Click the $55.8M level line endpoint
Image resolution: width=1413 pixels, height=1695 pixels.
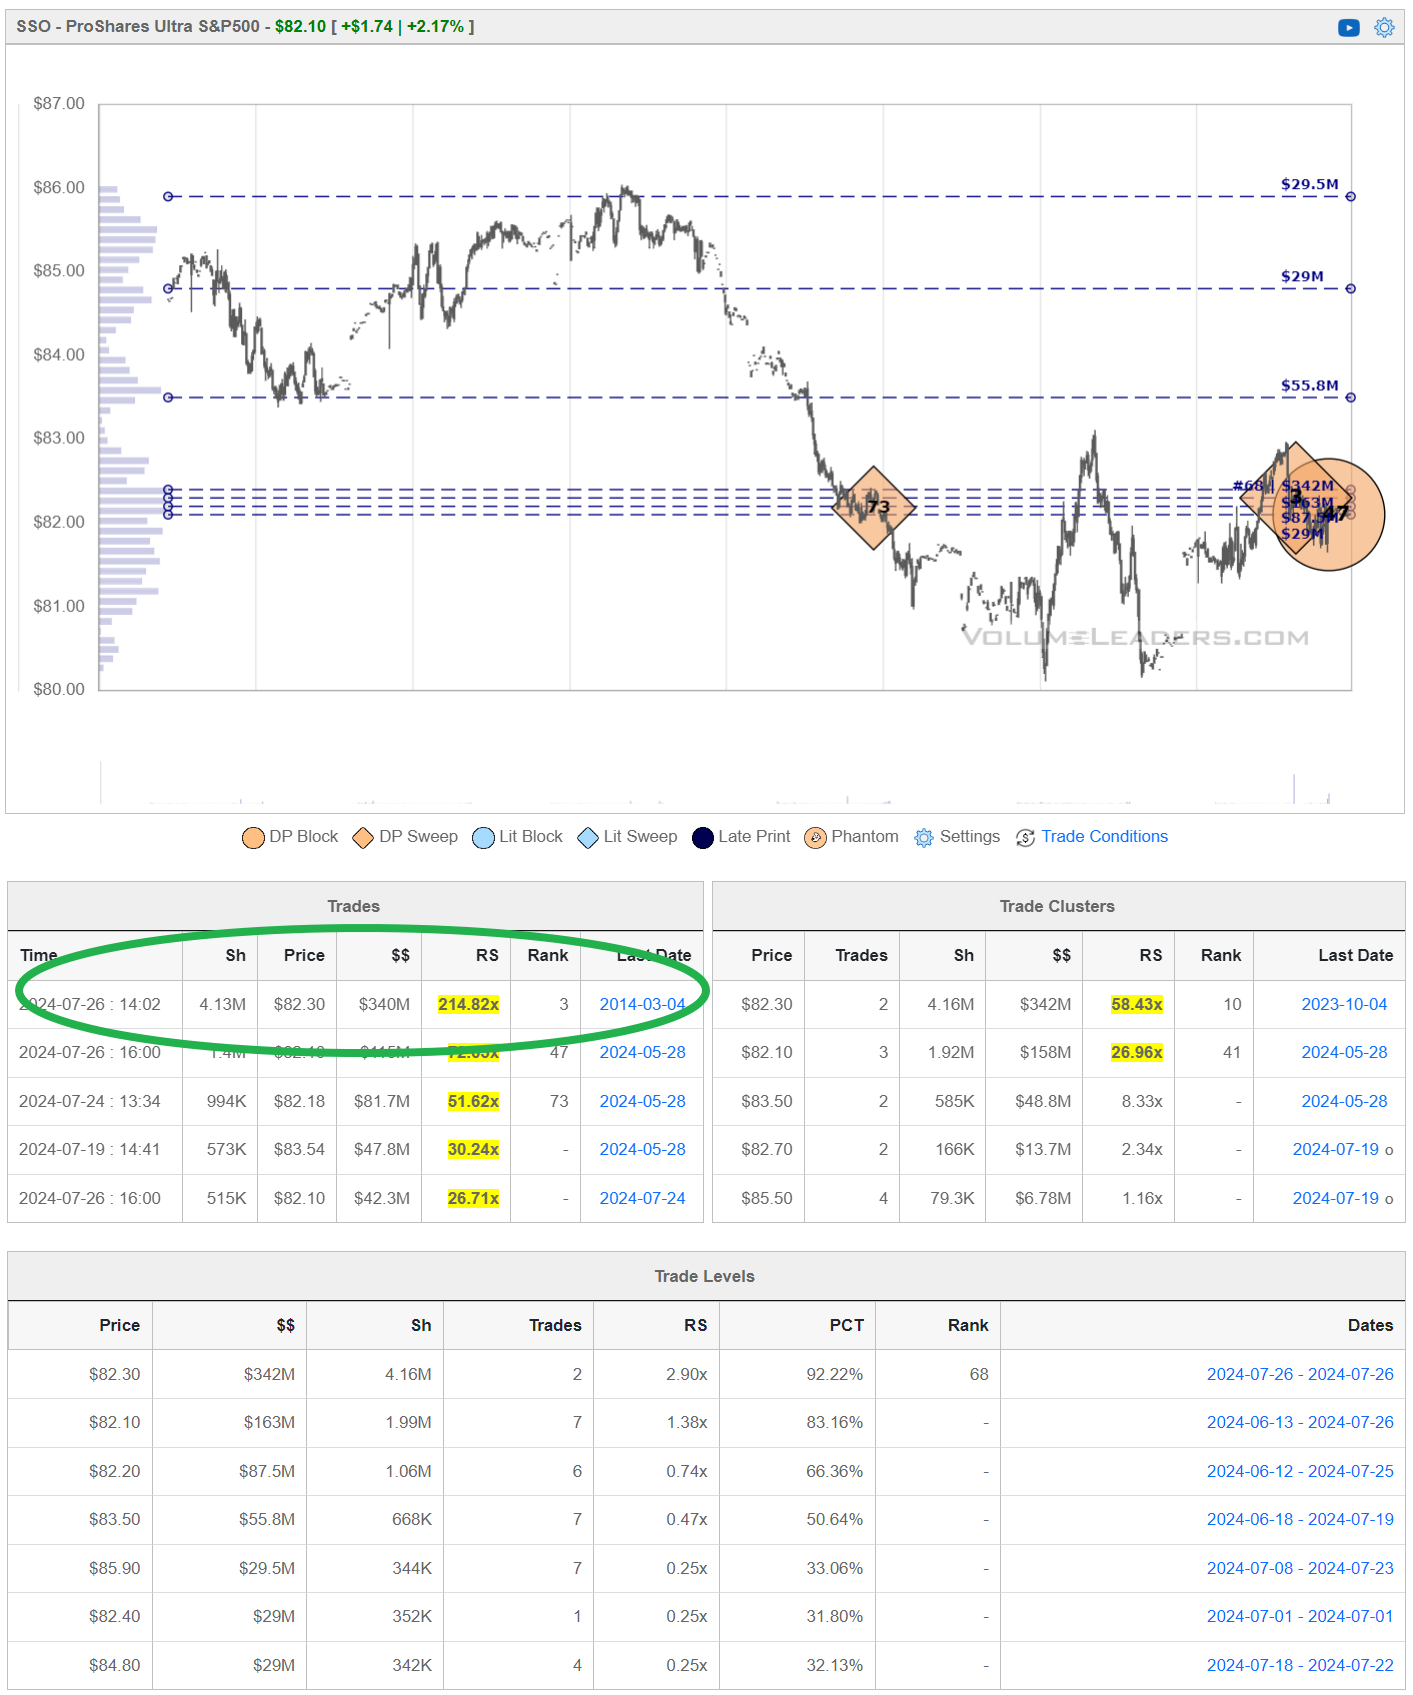[1350, 397]
